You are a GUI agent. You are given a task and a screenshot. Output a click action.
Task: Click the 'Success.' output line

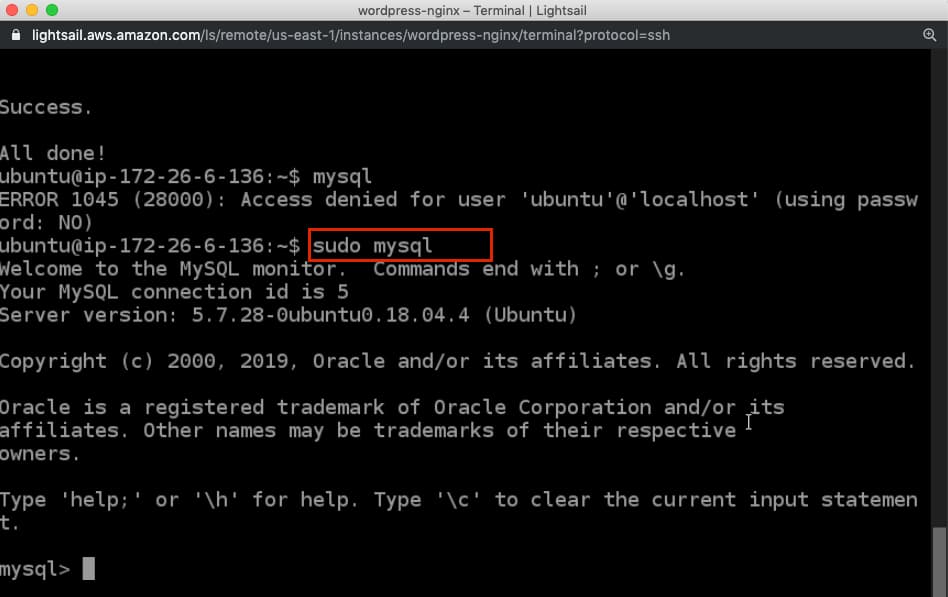pos(46,107)
